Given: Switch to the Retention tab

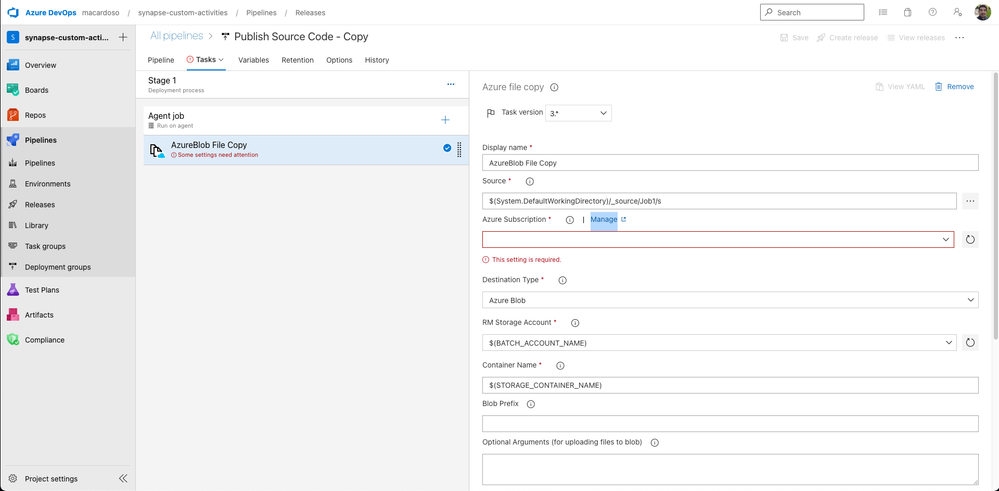Looking at the screenshot, I should click(298, 60).
